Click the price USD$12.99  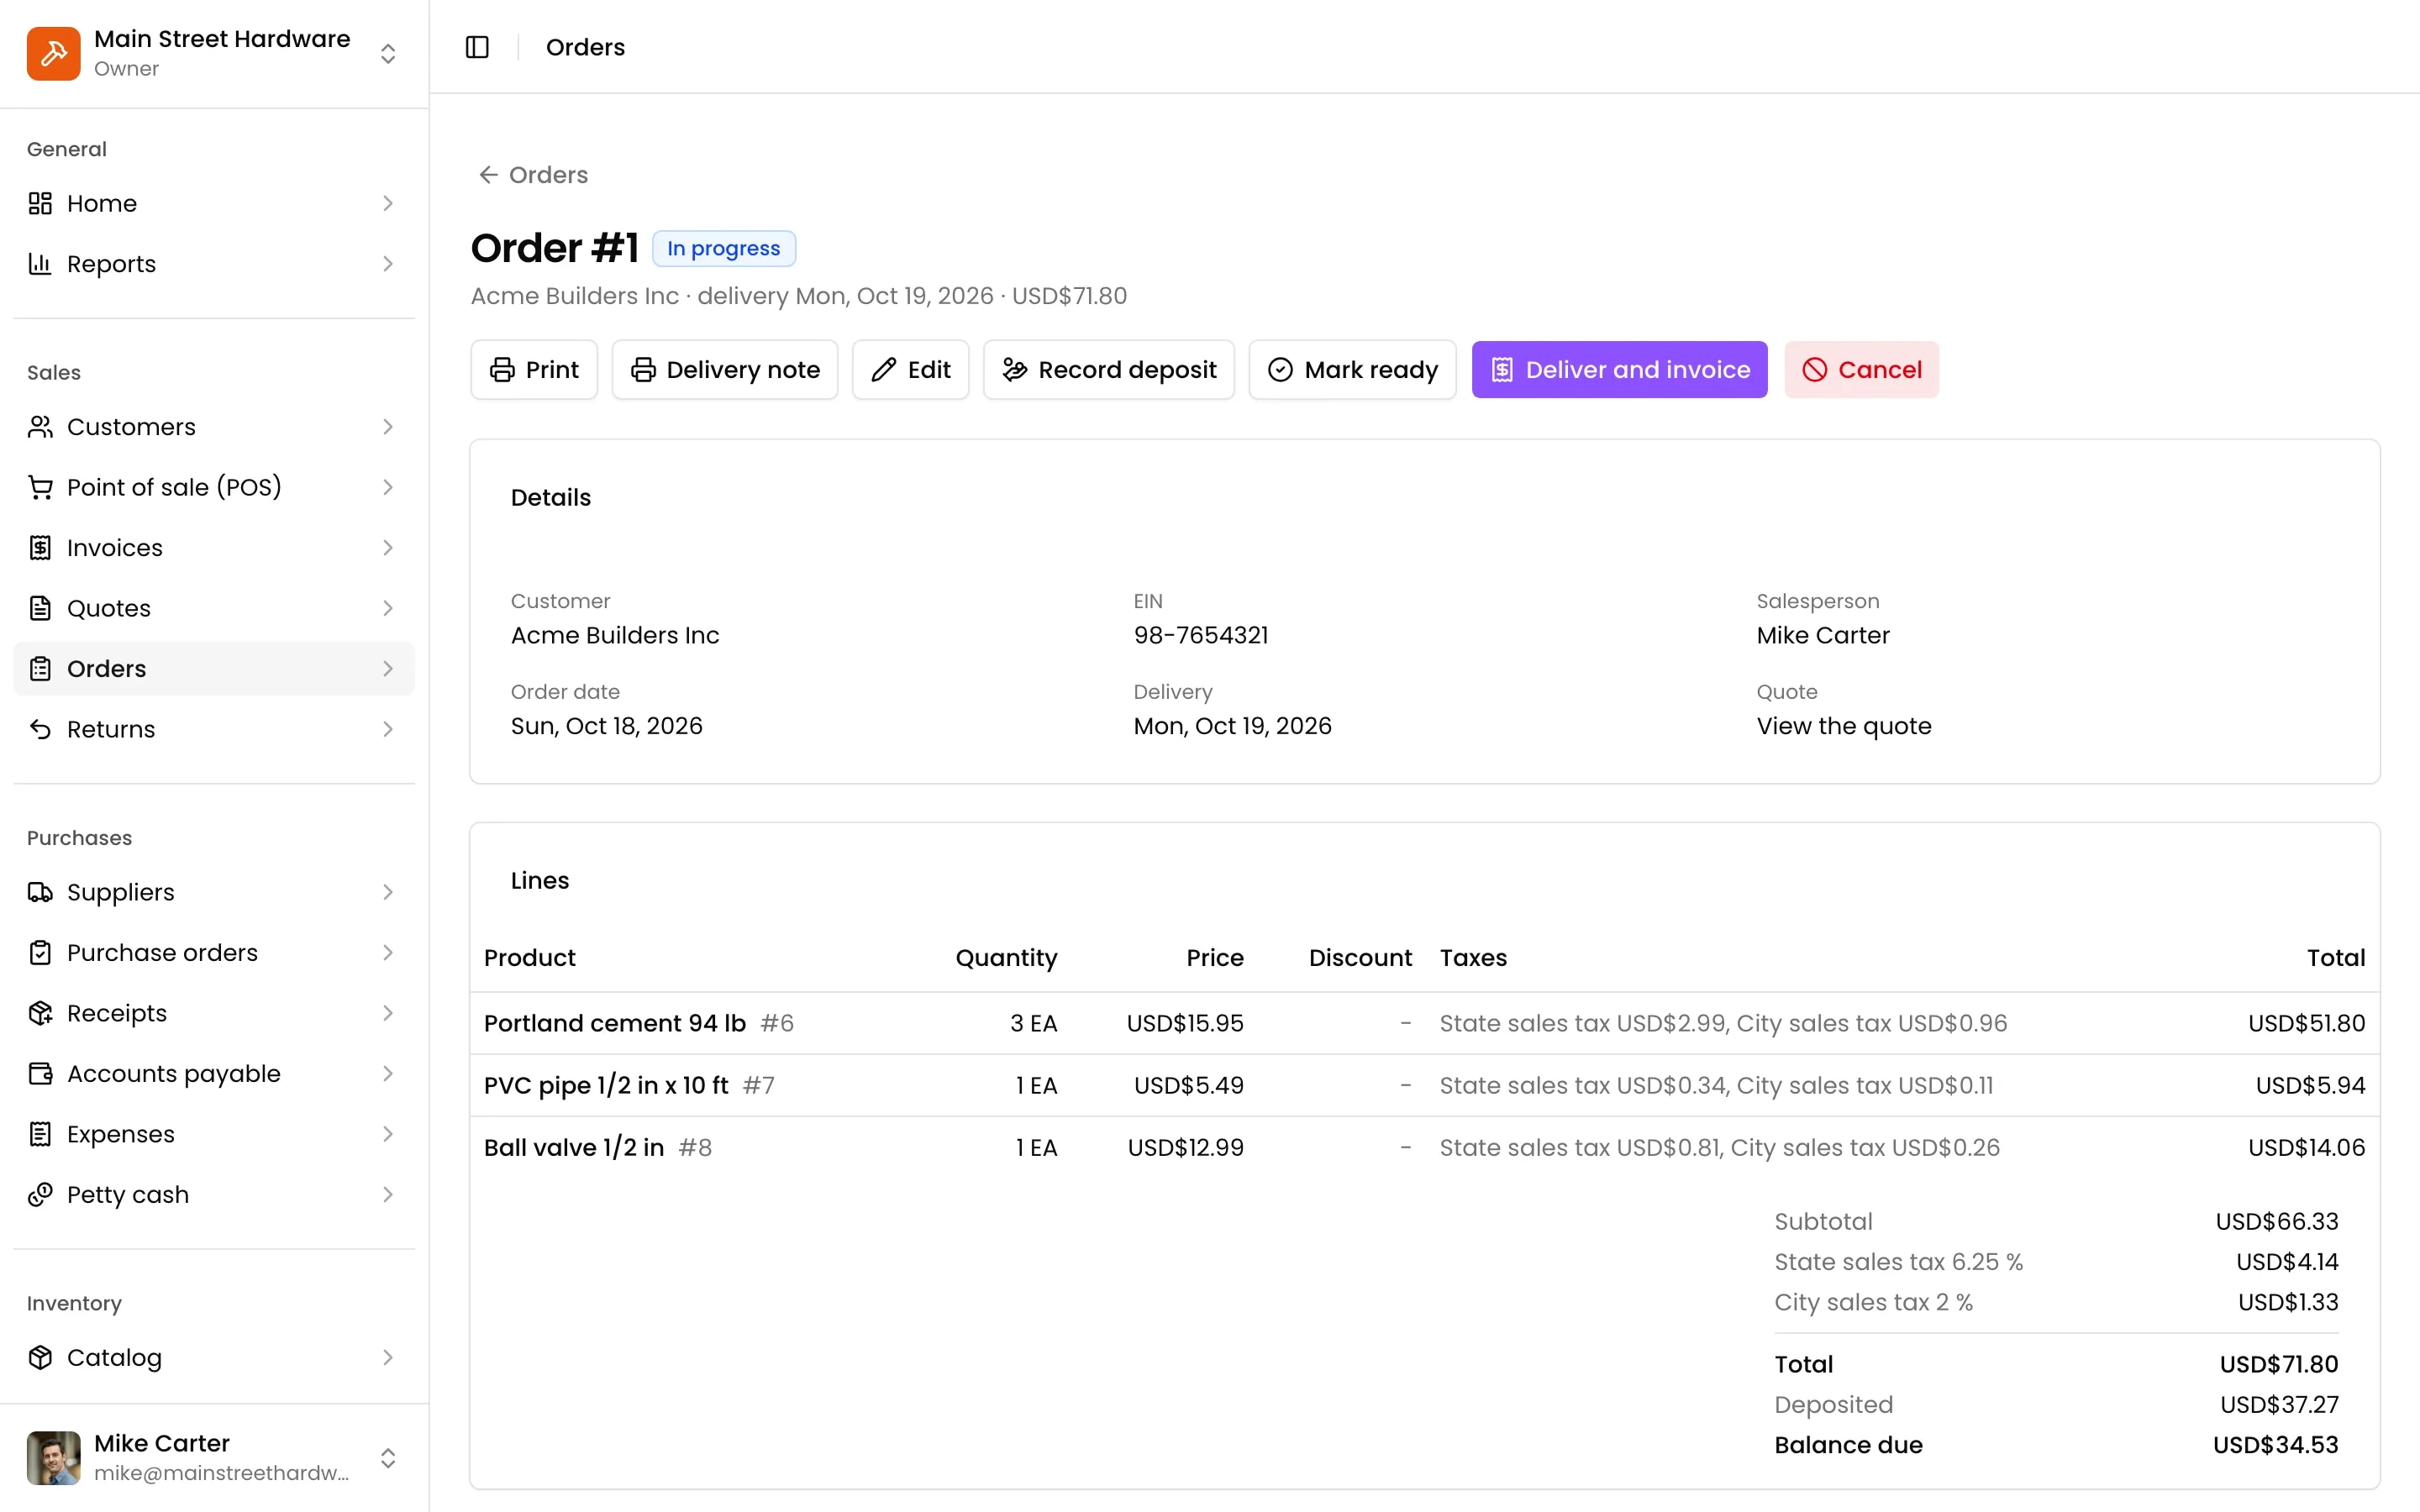click(1185, 1147)
